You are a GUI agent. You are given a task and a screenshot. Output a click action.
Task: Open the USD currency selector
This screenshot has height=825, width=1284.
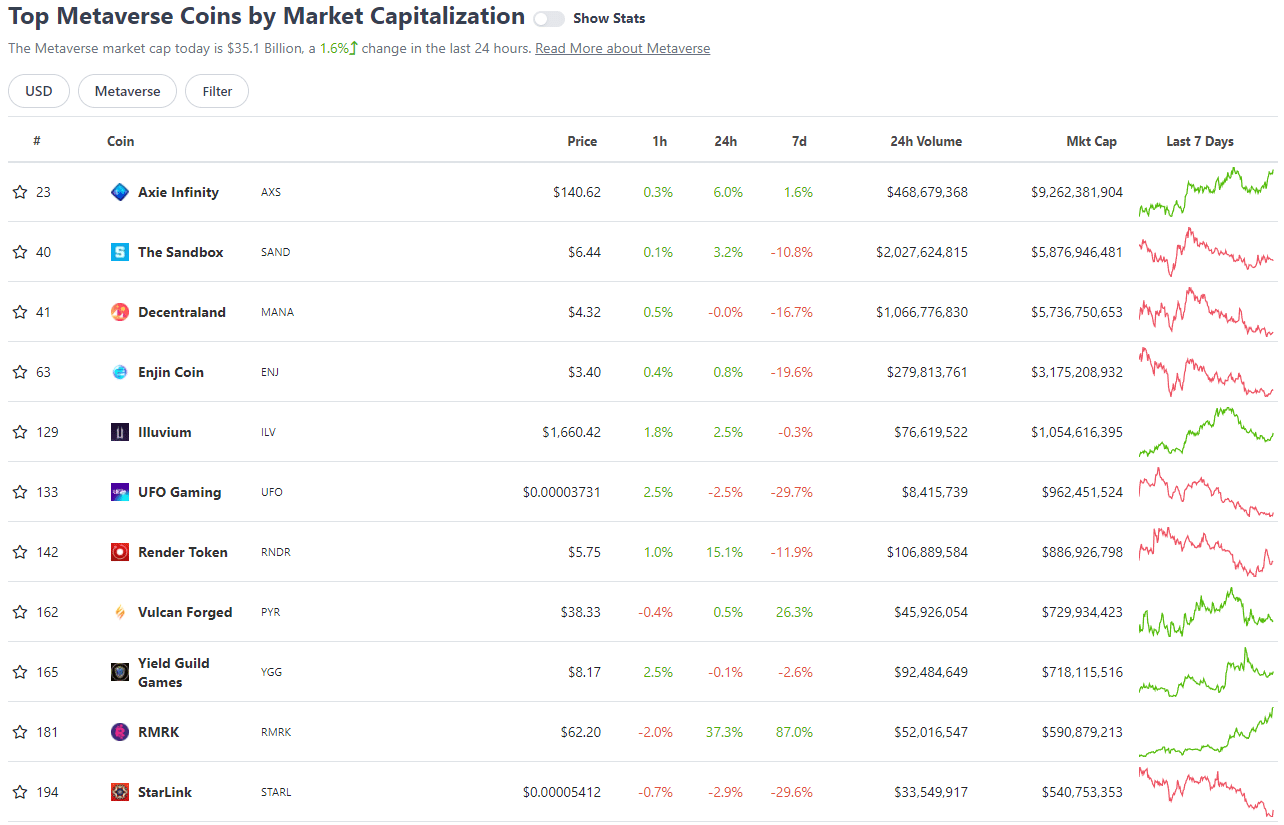pos(39,91)
